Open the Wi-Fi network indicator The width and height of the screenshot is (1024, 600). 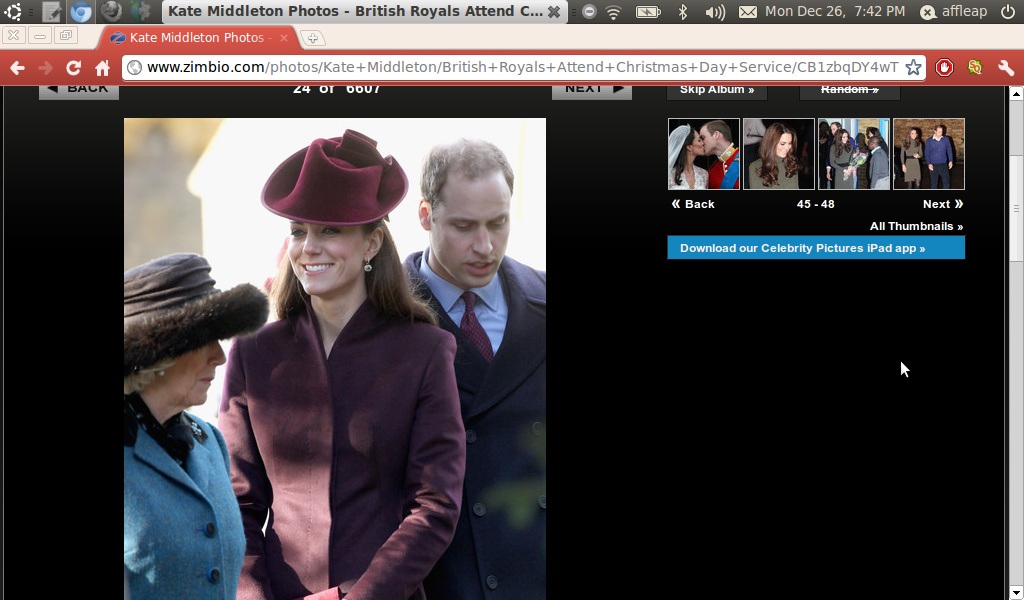[613, 12]
